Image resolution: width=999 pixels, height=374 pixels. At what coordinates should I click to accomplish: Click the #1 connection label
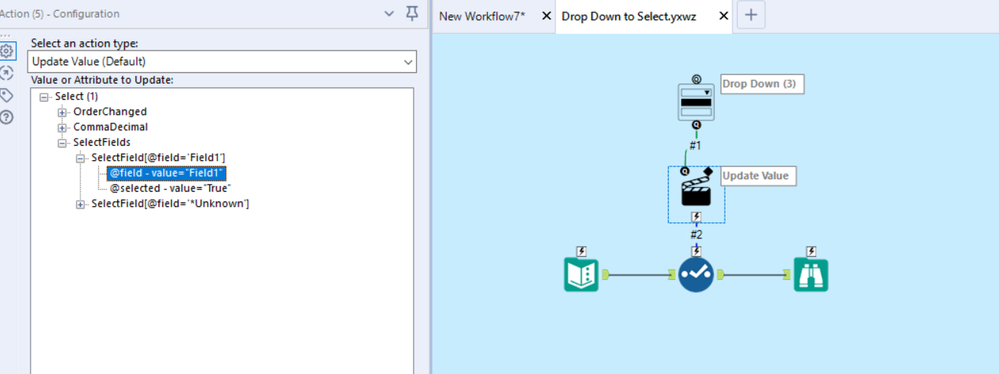[x=696, y=145]
